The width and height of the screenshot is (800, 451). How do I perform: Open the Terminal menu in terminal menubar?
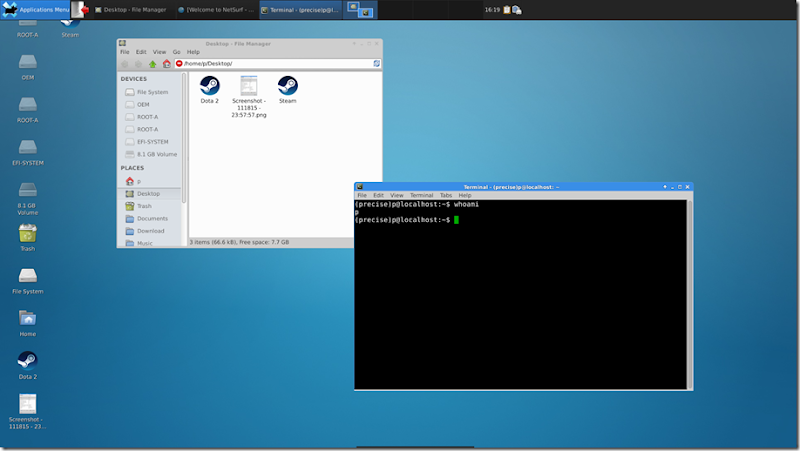(421, 195)
